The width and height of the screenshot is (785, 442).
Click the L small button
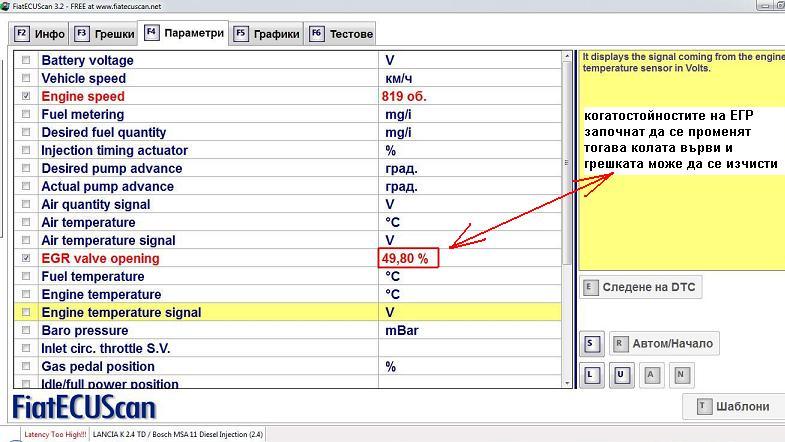point(591,375)
